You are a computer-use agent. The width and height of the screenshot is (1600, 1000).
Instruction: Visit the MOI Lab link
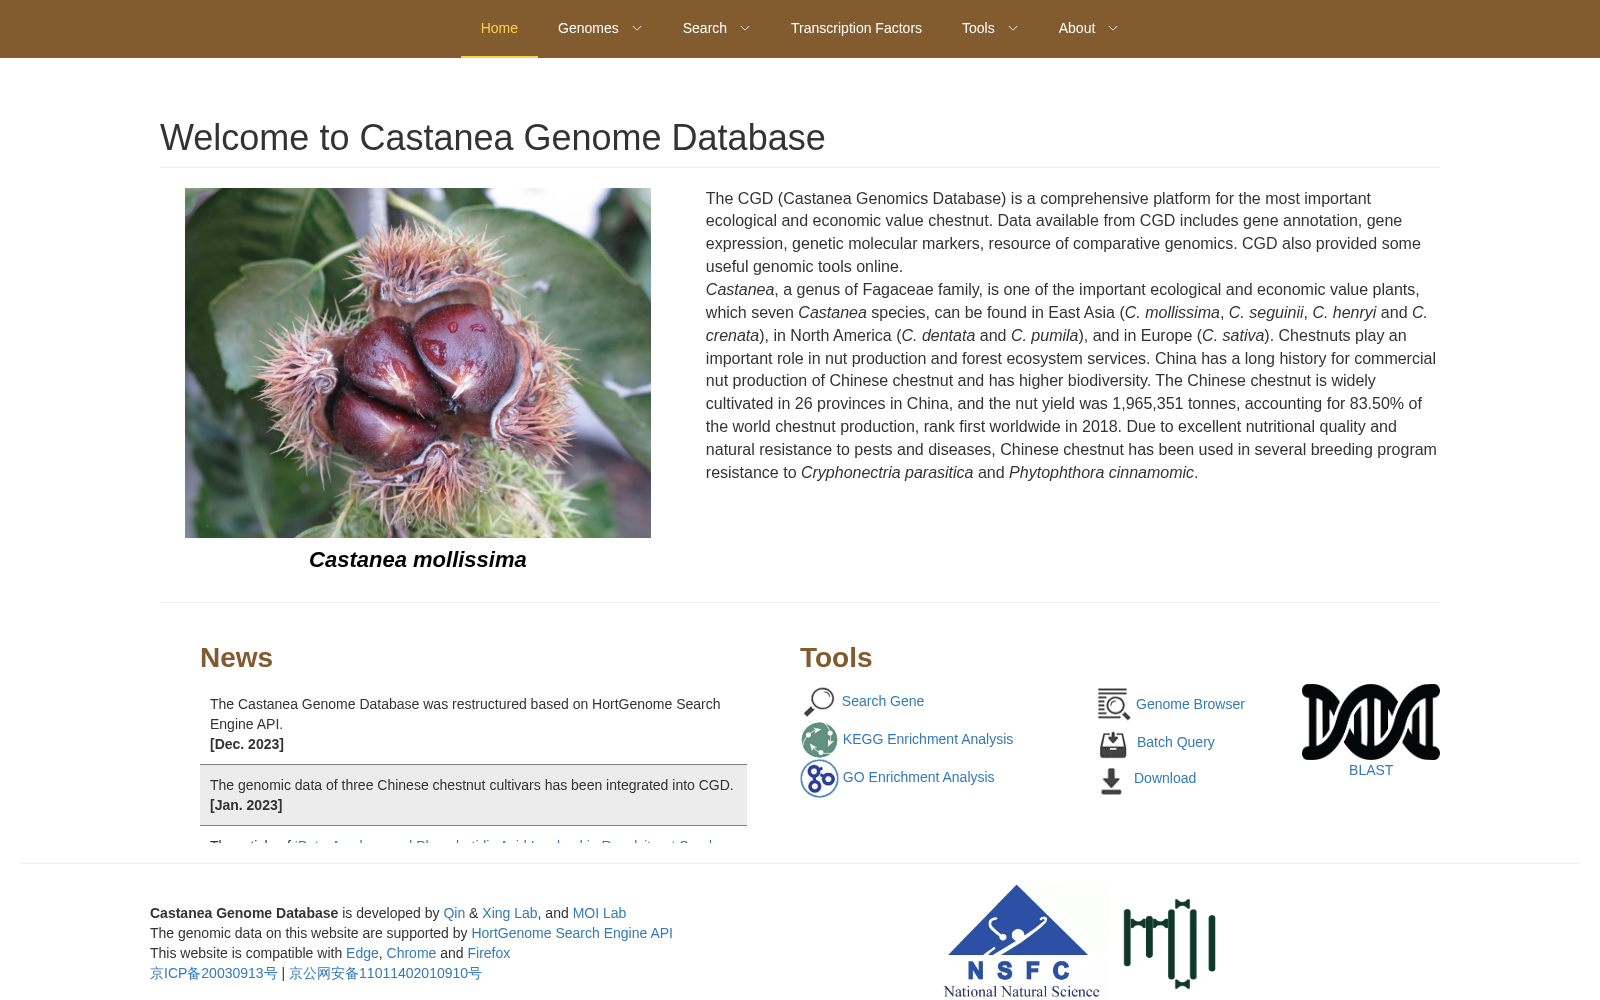599,913
